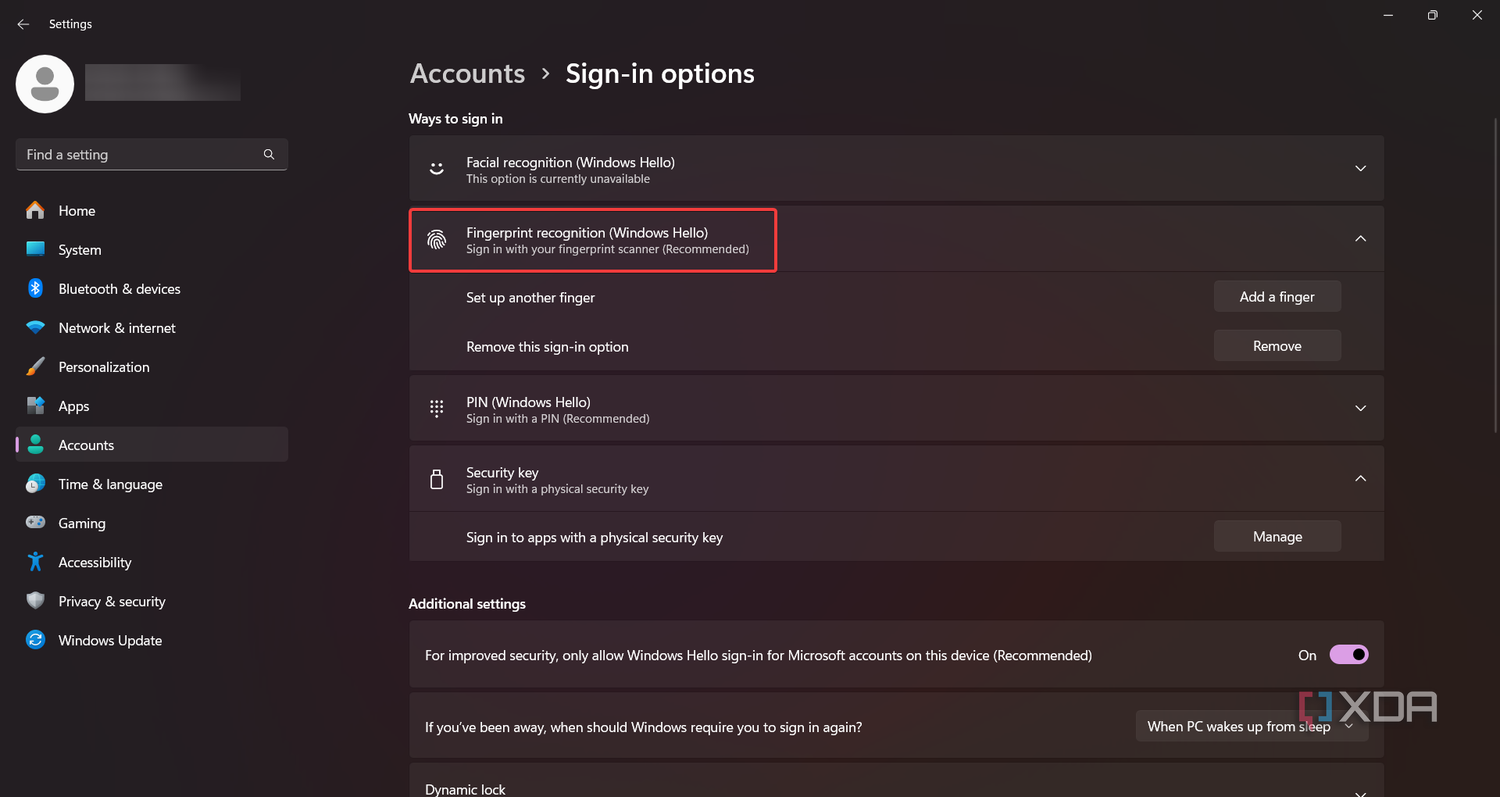Click the 'Time & language' sidebar label

point(110,484)
